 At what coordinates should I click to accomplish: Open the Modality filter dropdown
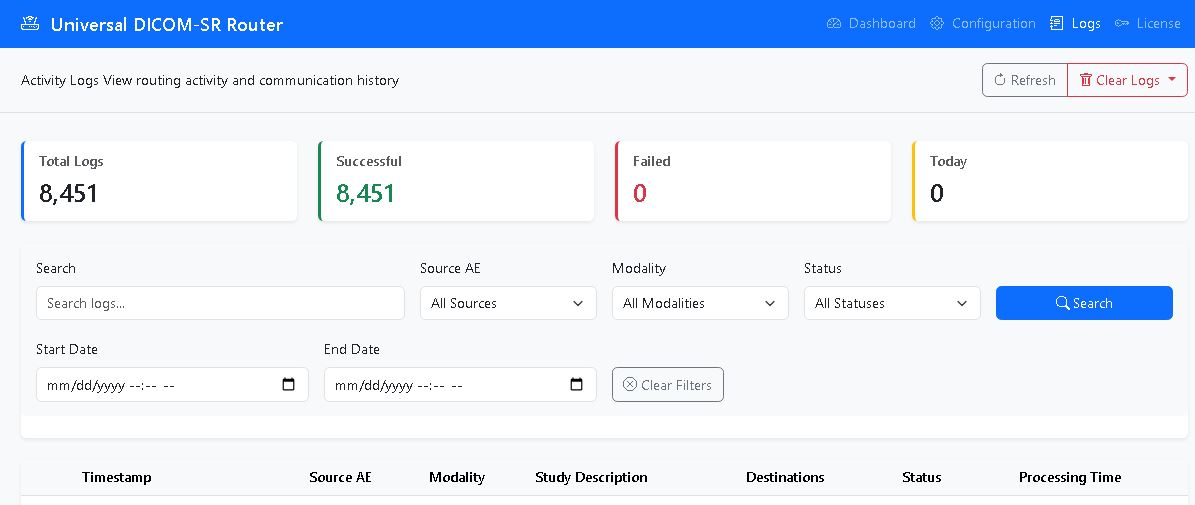click(x=700, y=303)
